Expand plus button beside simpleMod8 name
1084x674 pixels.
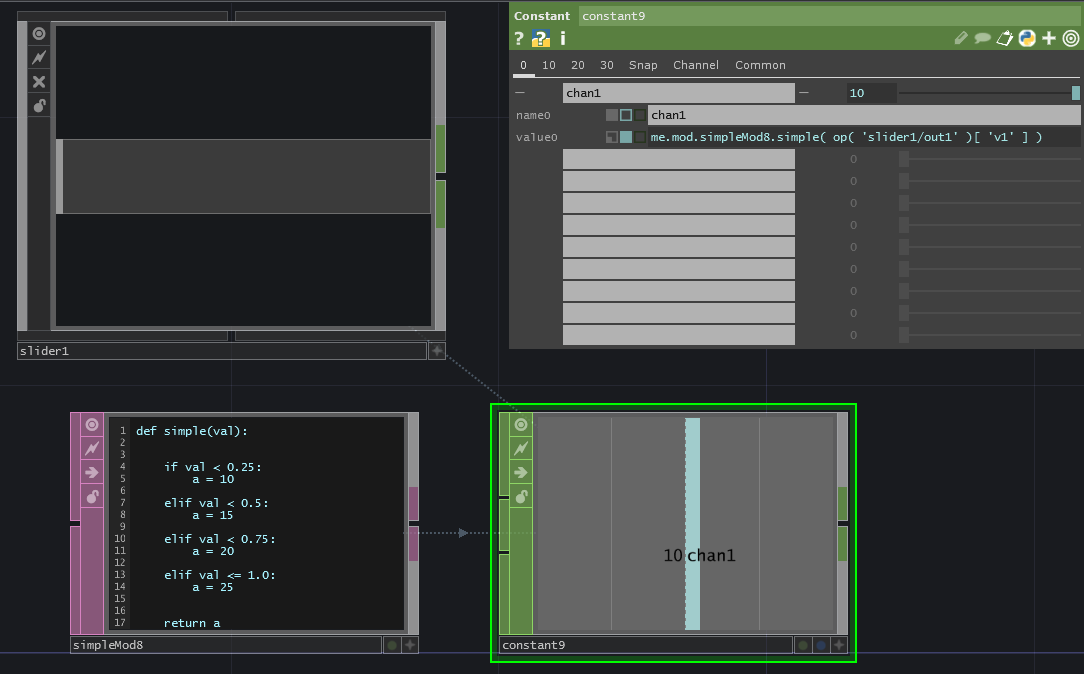410,645
